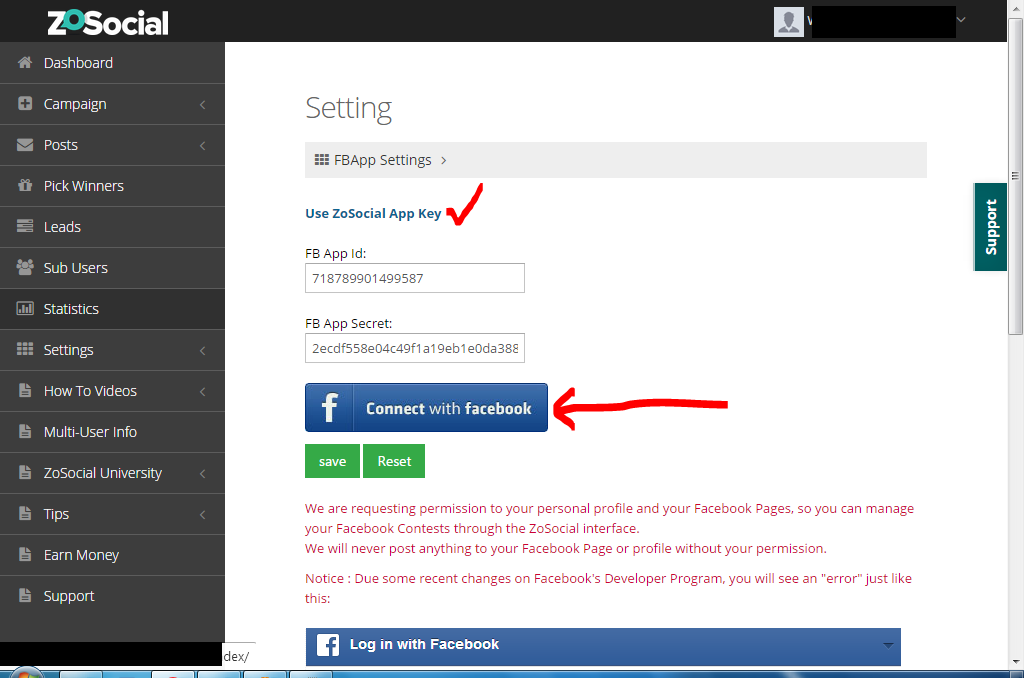Expand the Settings submenu chevron
Image resolution: width=1024 pixels, height=678 pixels.
point(202,351)
